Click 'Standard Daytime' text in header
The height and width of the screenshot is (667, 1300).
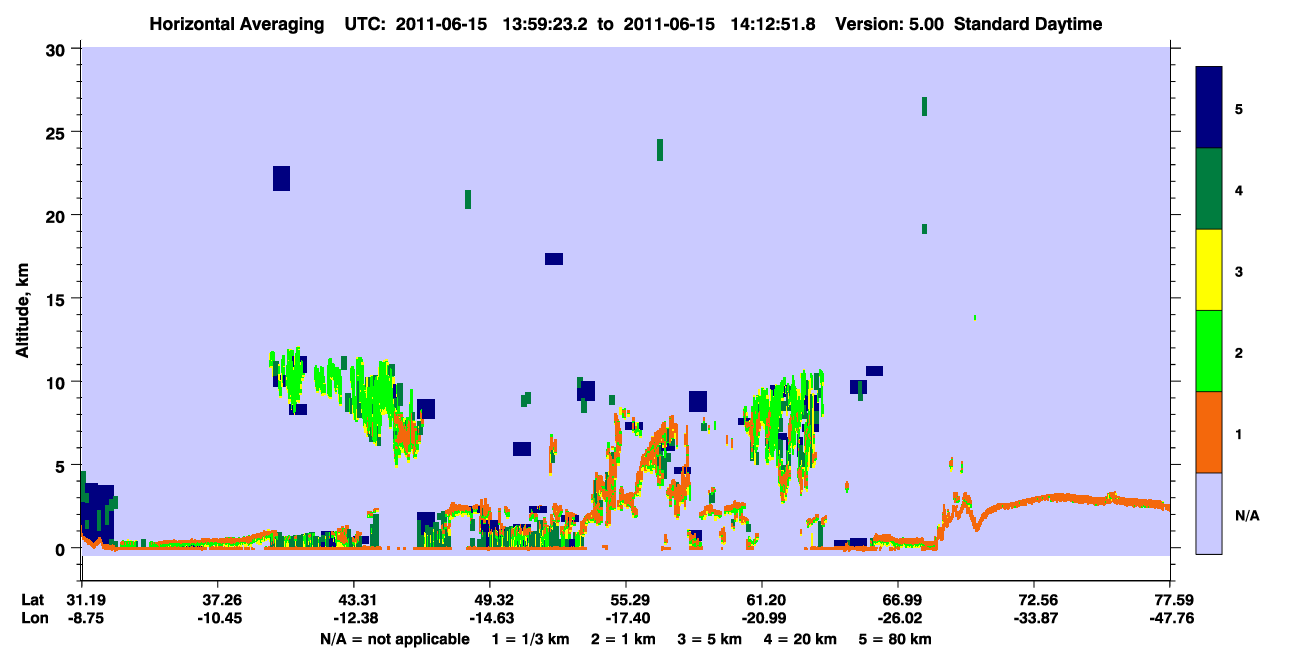(x=1028, y=24)
